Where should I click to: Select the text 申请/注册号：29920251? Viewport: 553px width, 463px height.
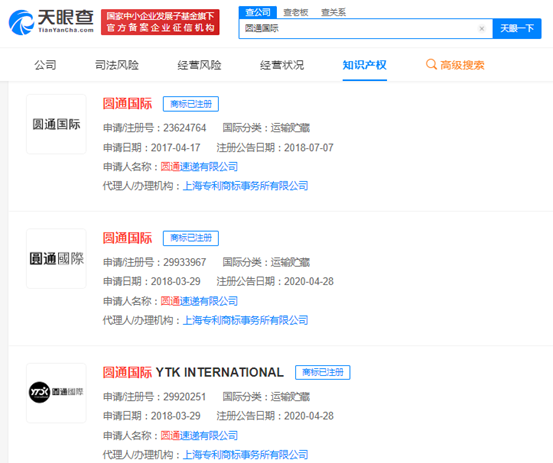154,397
